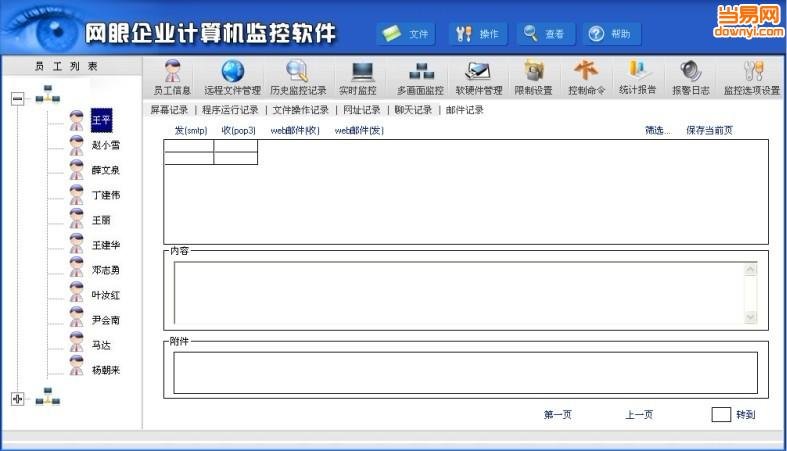Viewport: 787px width, 451px height.
Task: Collapse the top employee group tree node
Action: (18, 98)
